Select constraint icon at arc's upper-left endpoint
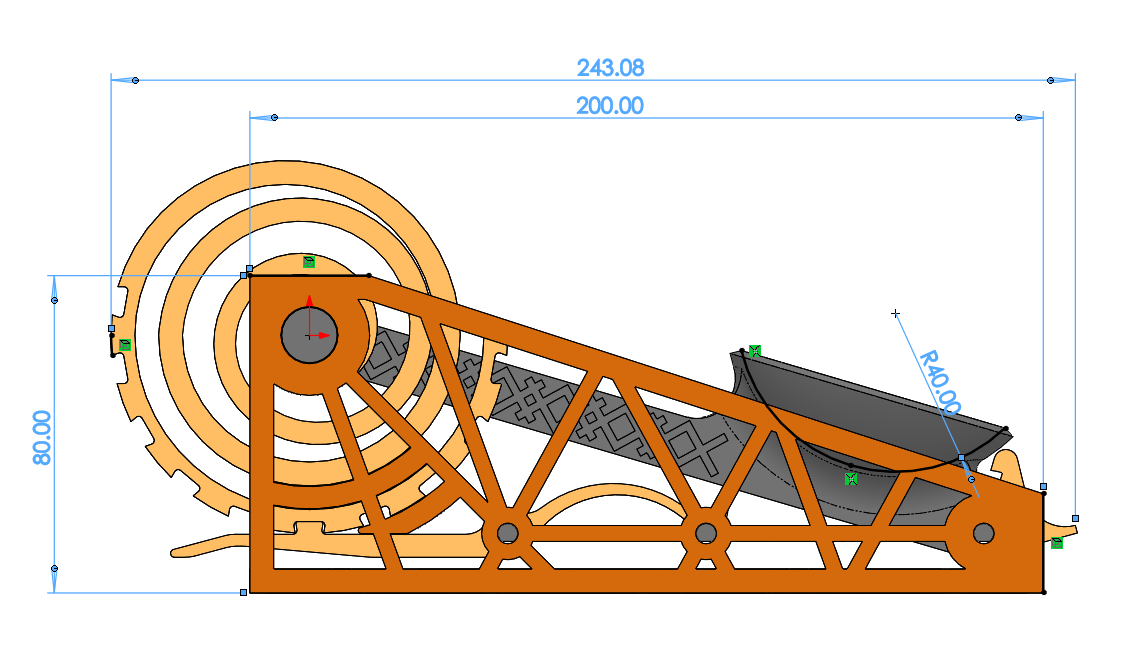 coord(755,351)
